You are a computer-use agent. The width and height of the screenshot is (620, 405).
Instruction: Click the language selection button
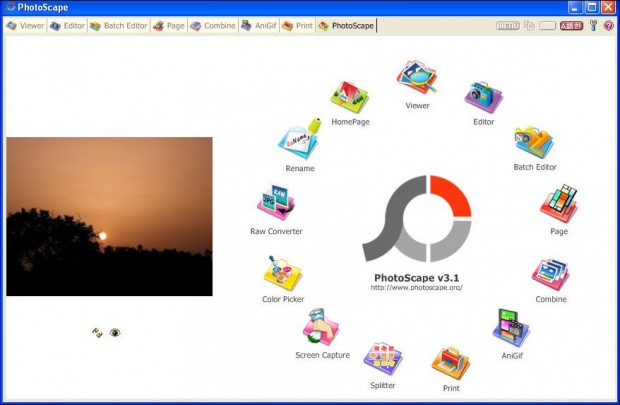tap(571, 26)
